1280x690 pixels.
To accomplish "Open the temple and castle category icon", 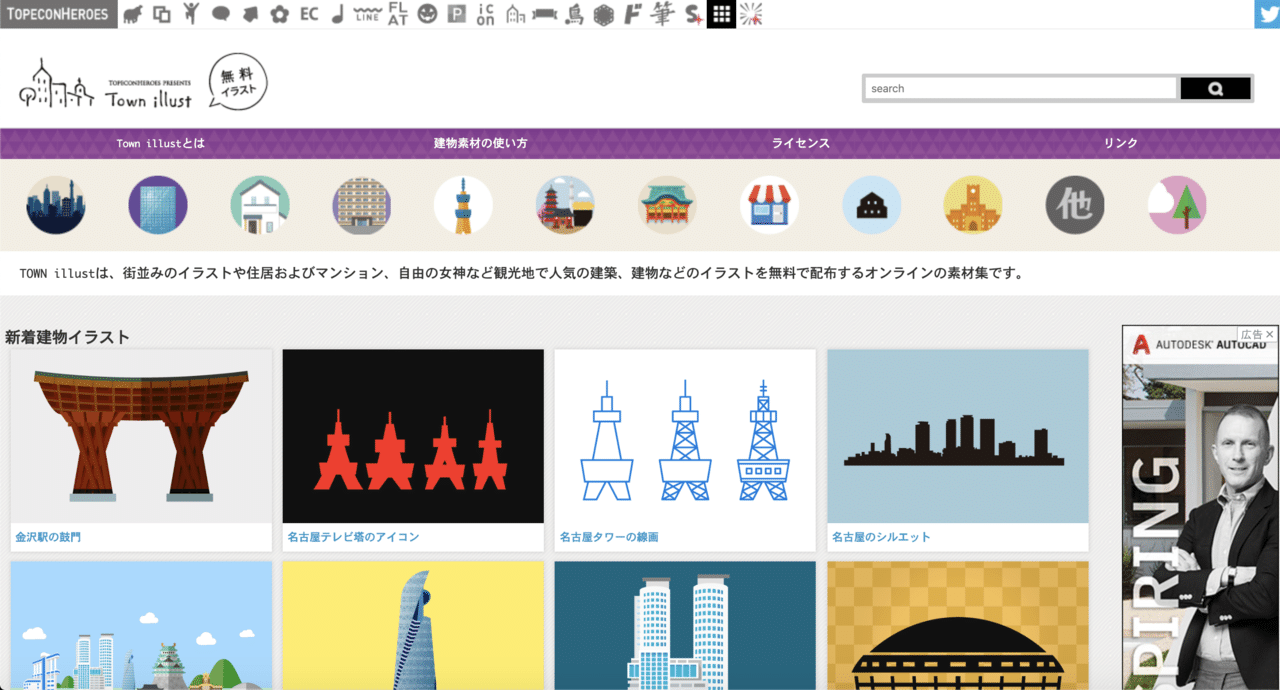I will pyautogui.click(x=565, y=205).
